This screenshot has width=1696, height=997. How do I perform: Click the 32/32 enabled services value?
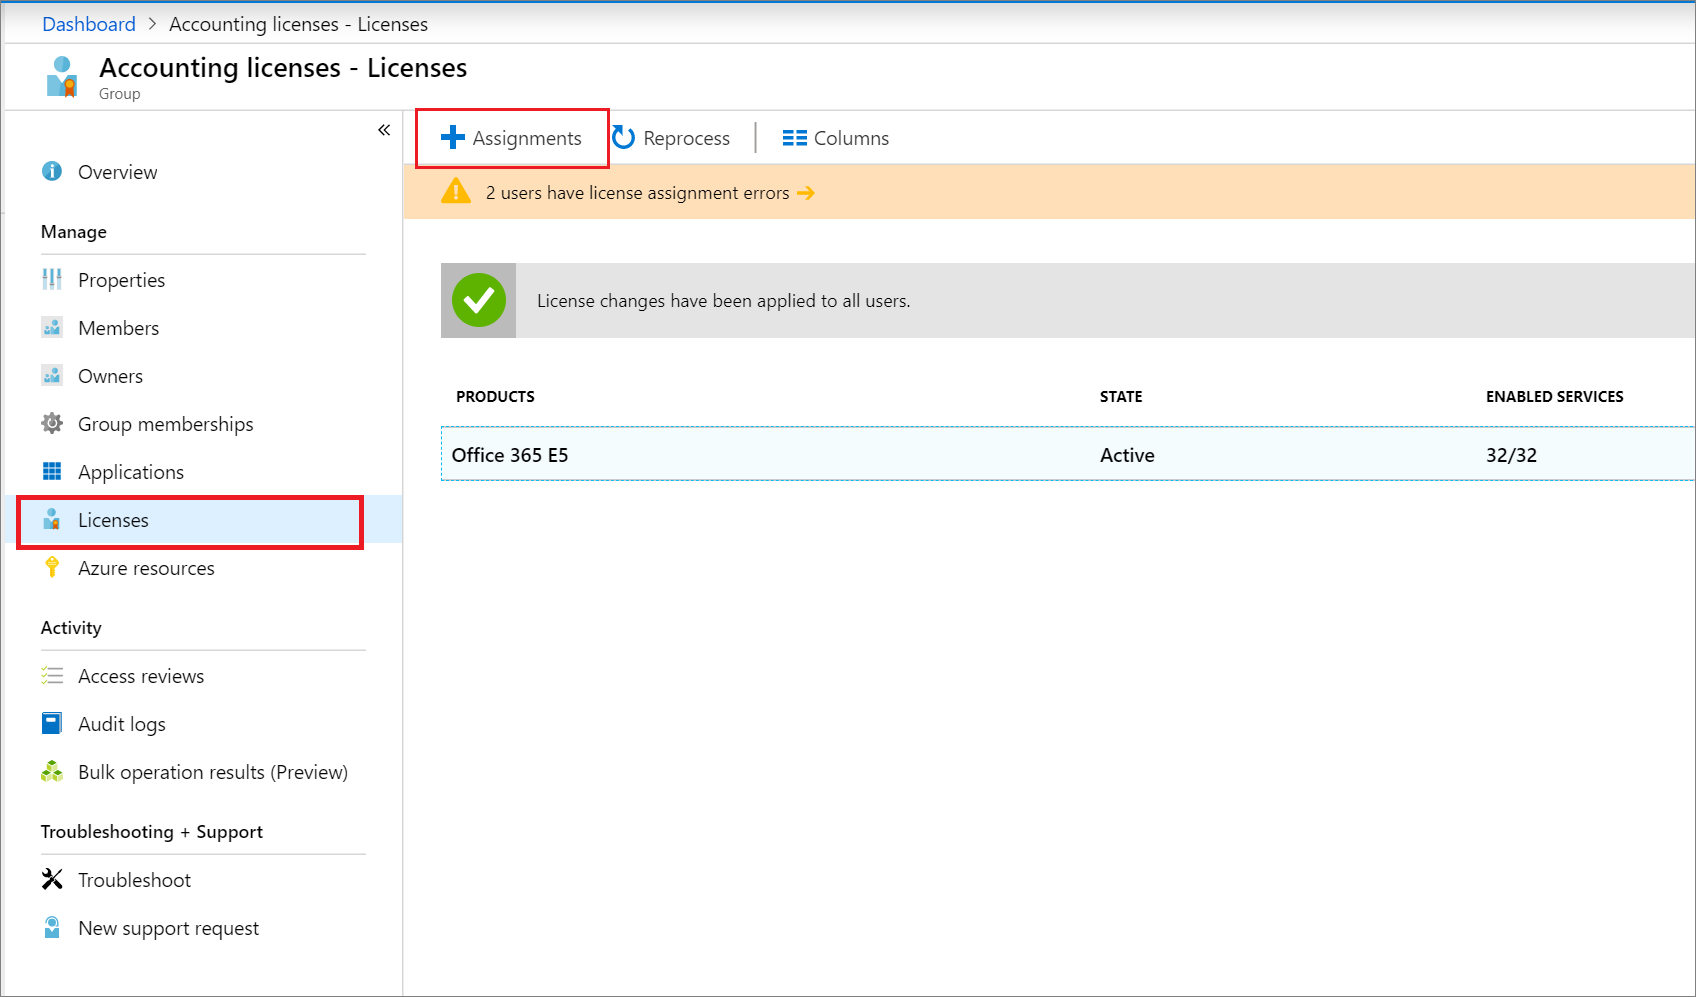(x=1511, y=455)
